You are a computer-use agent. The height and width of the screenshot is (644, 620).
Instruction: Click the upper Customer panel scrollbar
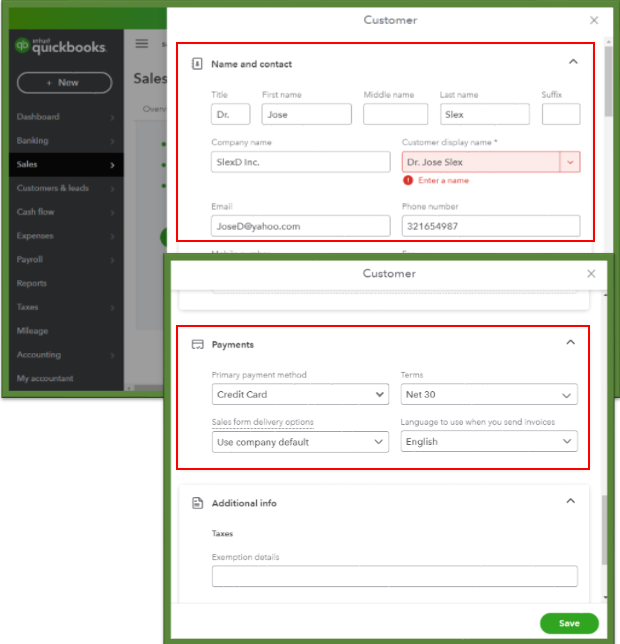pos(609,82)
